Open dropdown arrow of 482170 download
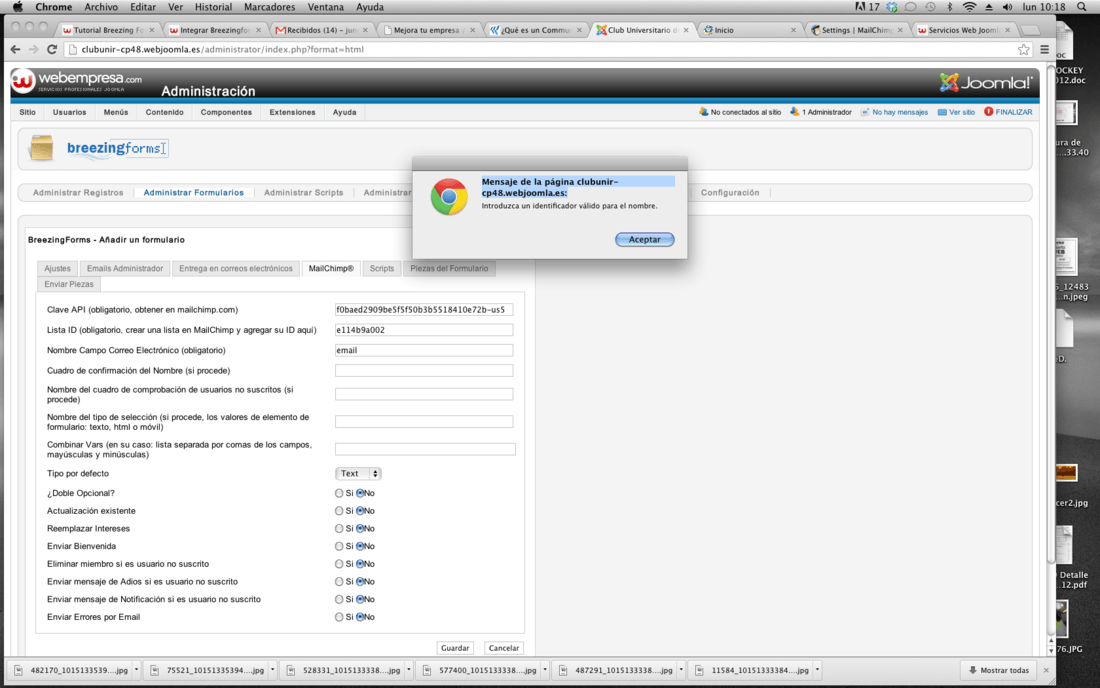 tap(136, 670)
